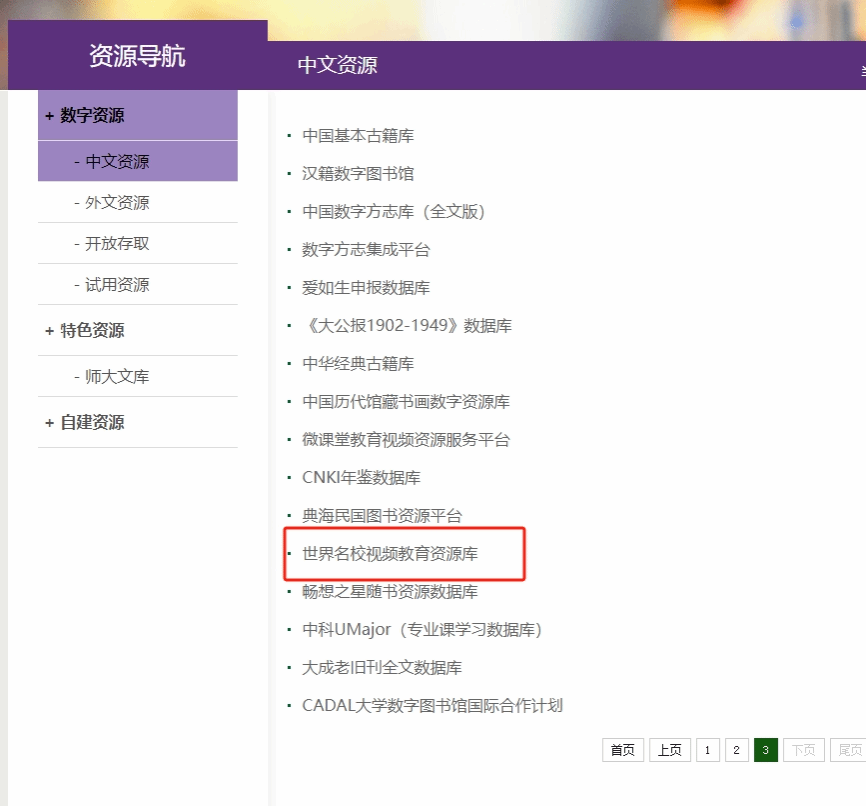Click the 资源导航 header title

[x=137, y=56]
